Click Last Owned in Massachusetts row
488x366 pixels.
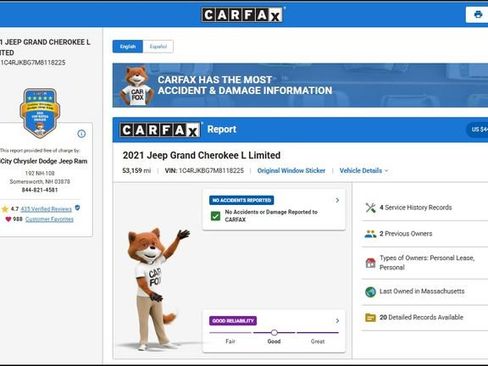(x=425, y=292)
